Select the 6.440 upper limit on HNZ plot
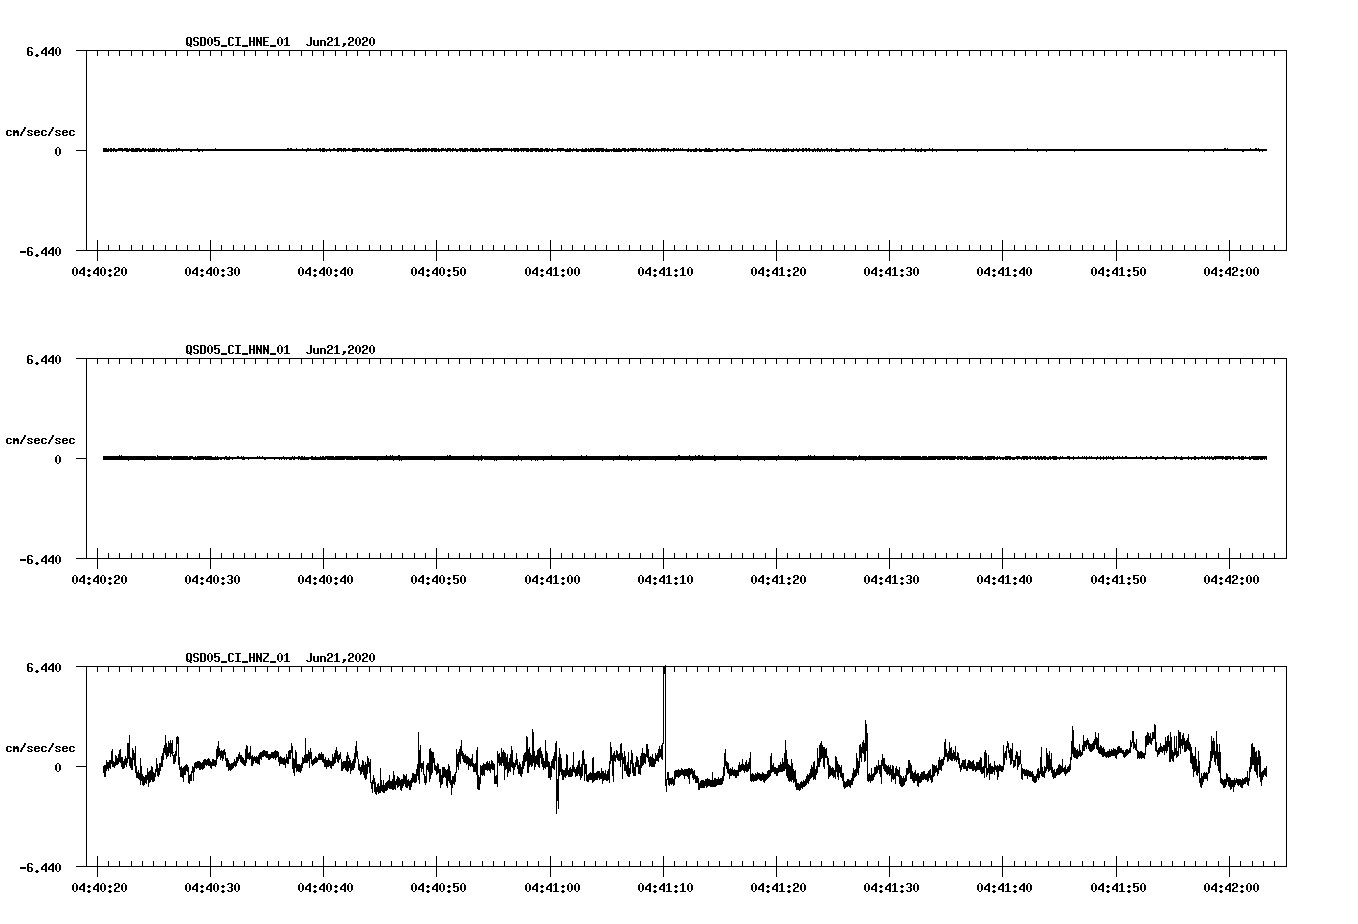 coord(44,668)
